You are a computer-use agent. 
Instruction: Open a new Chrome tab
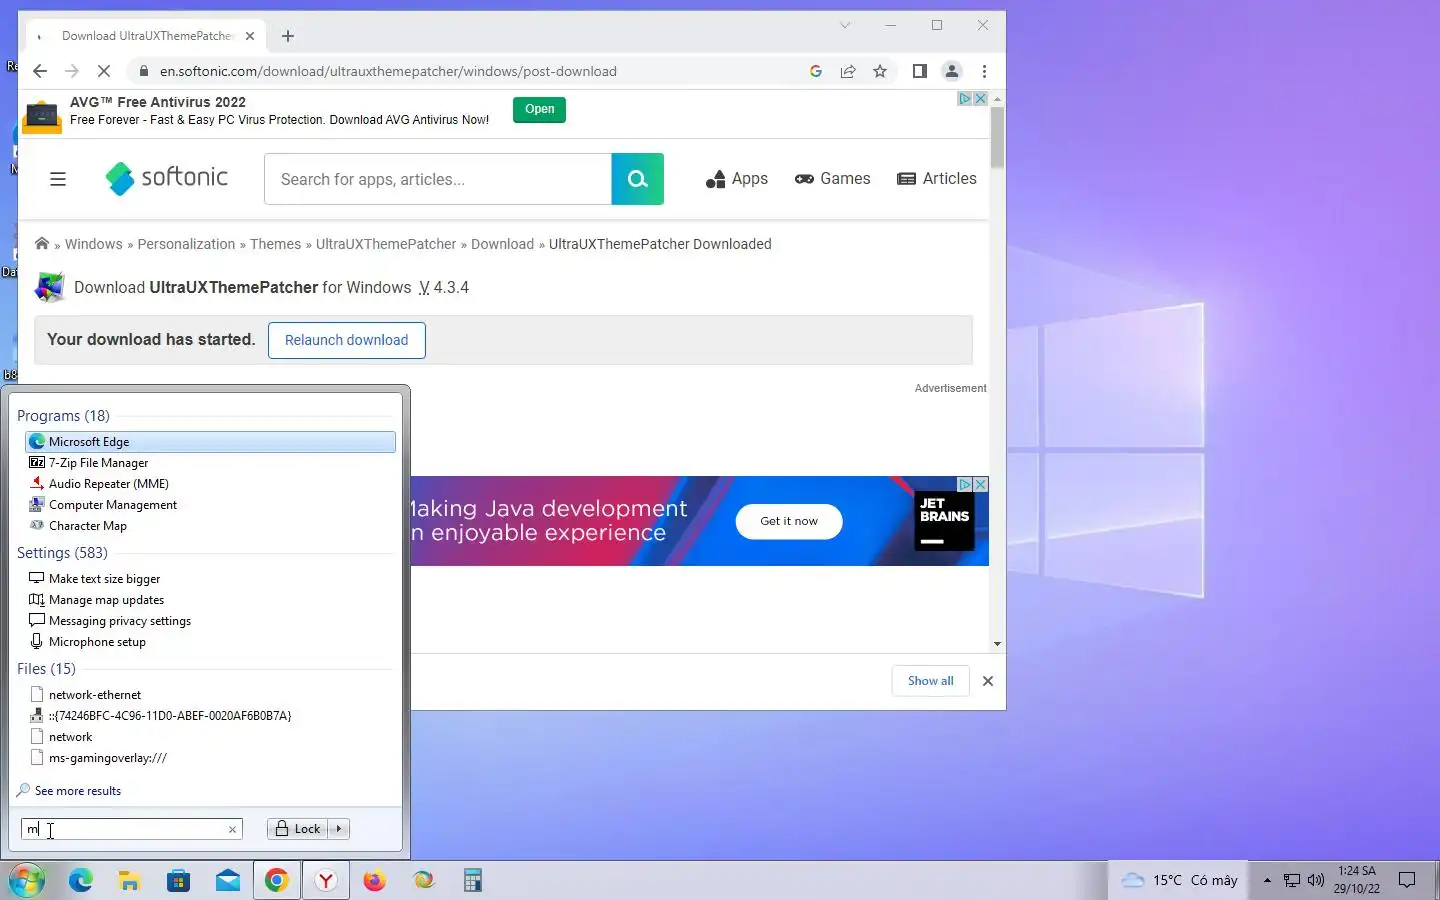[288, 36]
